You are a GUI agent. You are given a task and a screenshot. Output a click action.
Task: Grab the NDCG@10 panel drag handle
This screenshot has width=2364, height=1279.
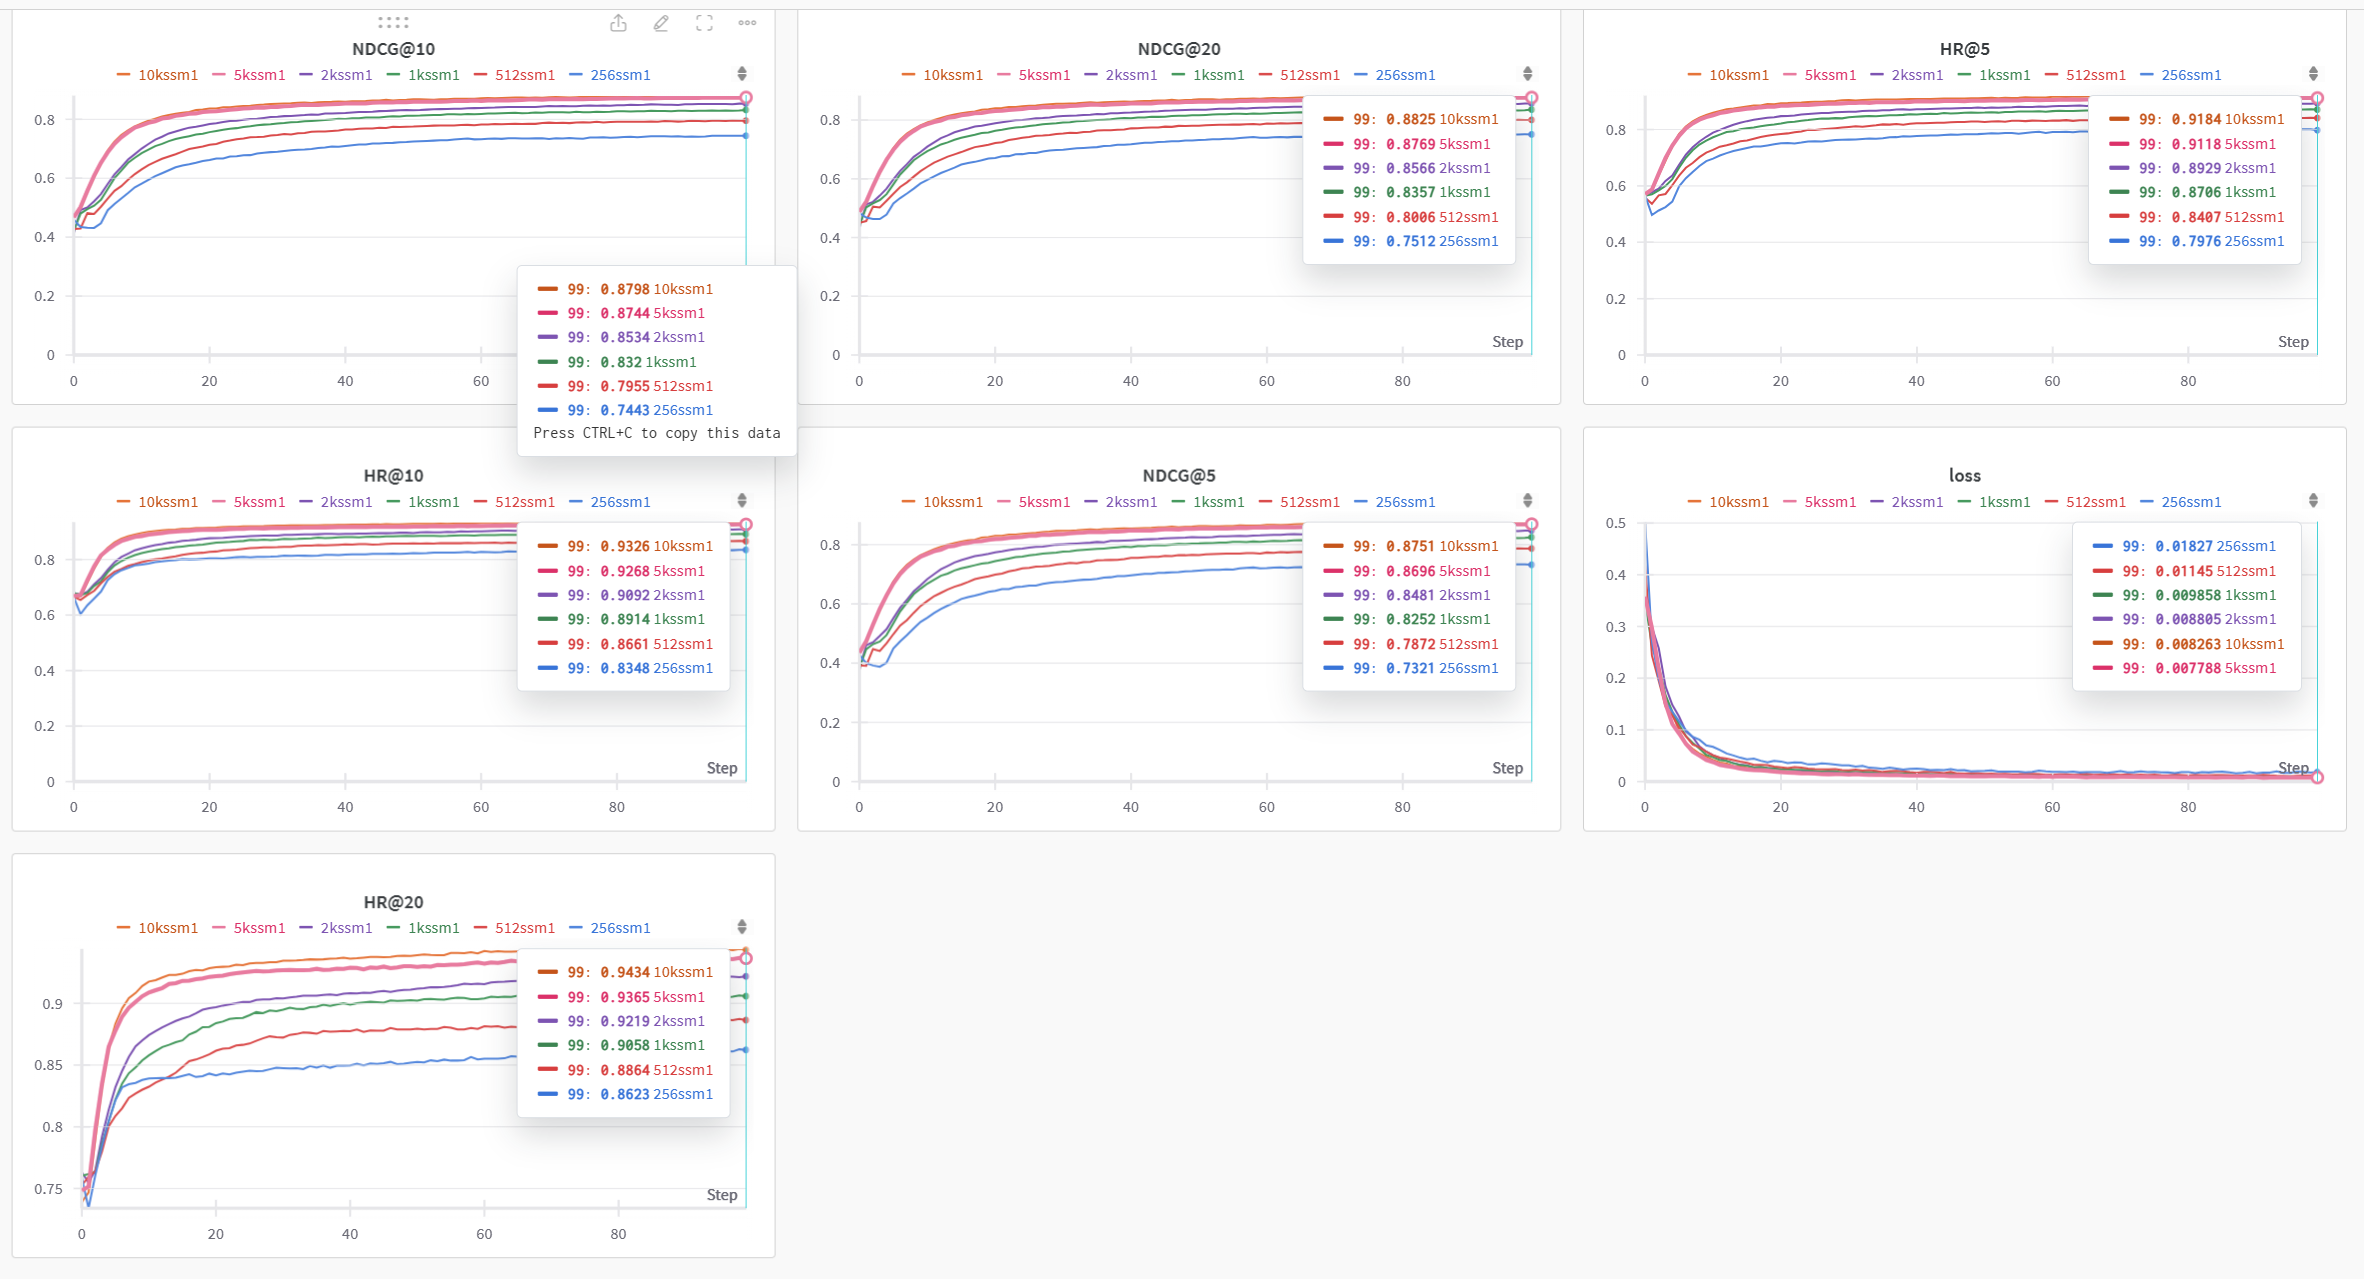coord(393,22)
